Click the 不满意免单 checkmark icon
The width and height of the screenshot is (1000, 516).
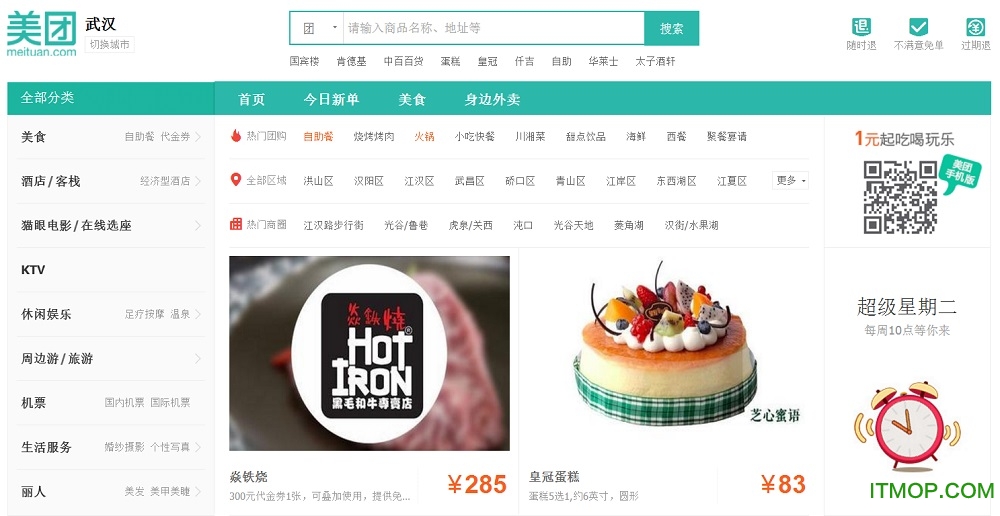[918, 27]
